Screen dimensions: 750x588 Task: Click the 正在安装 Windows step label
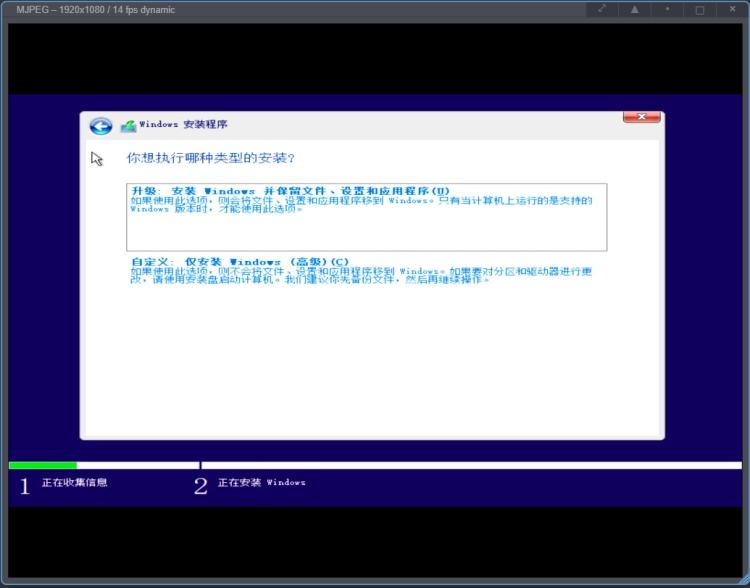[x=262, y=482]
